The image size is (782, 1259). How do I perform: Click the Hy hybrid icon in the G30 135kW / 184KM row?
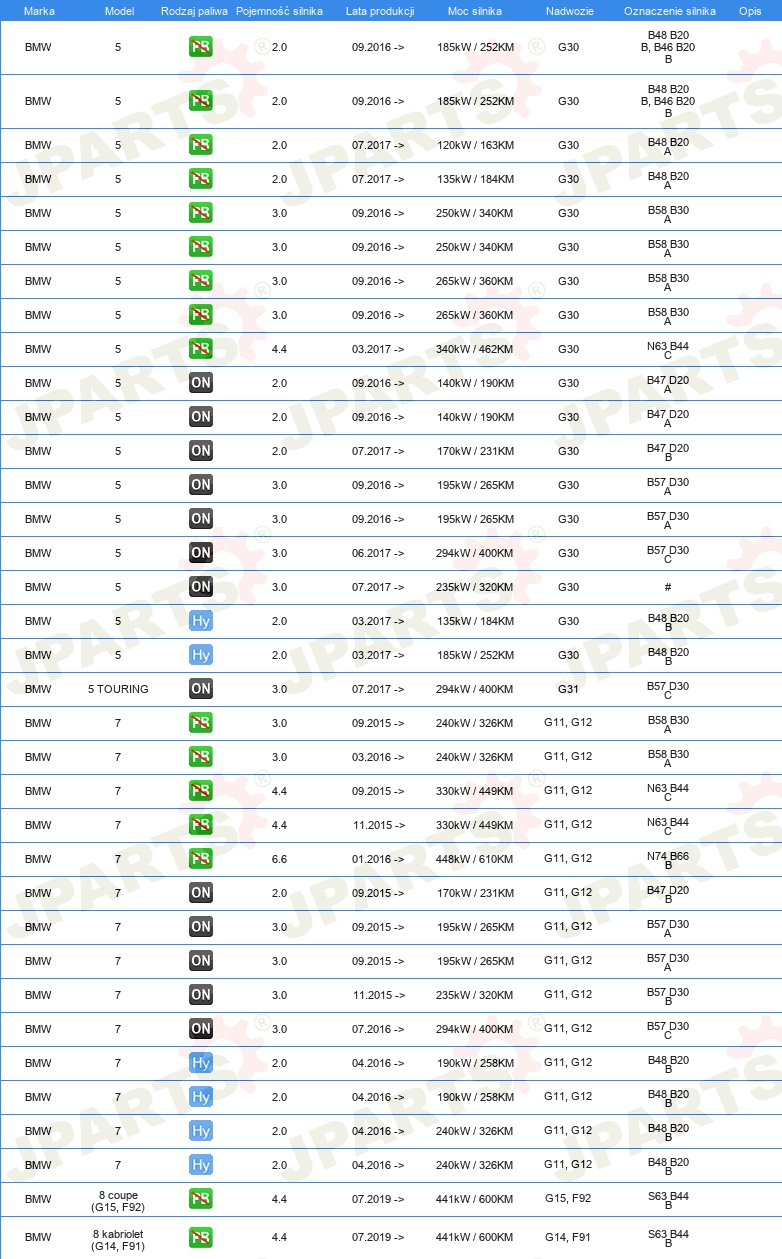[201, 621]
